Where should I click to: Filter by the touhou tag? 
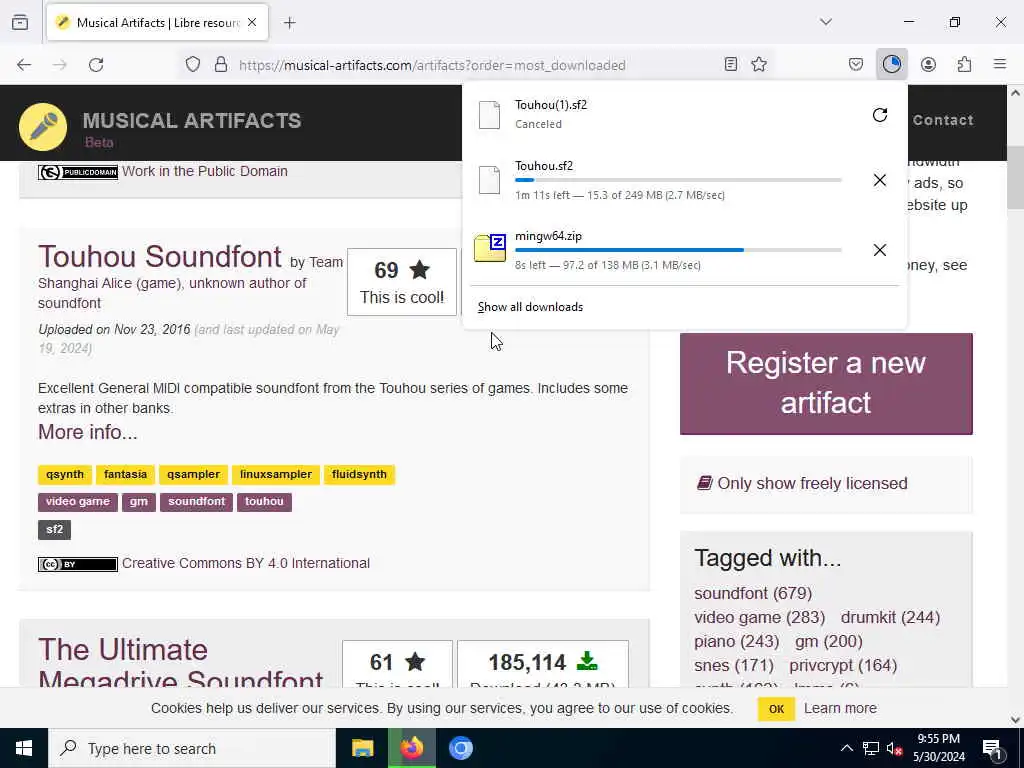264,502
